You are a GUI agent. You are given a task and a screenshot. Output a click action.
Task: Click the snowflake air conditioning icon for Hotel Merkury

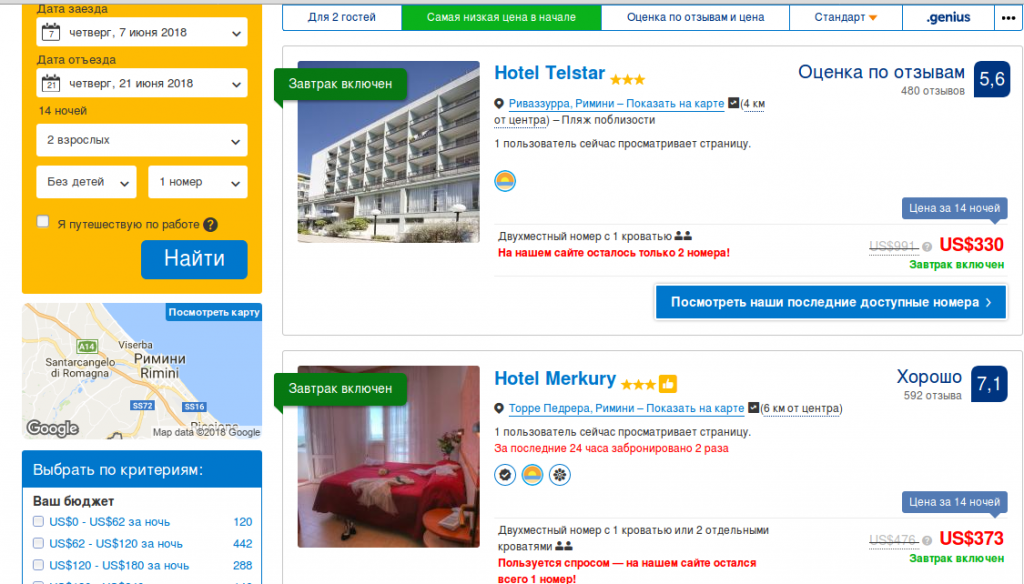[x=560, y=475]
